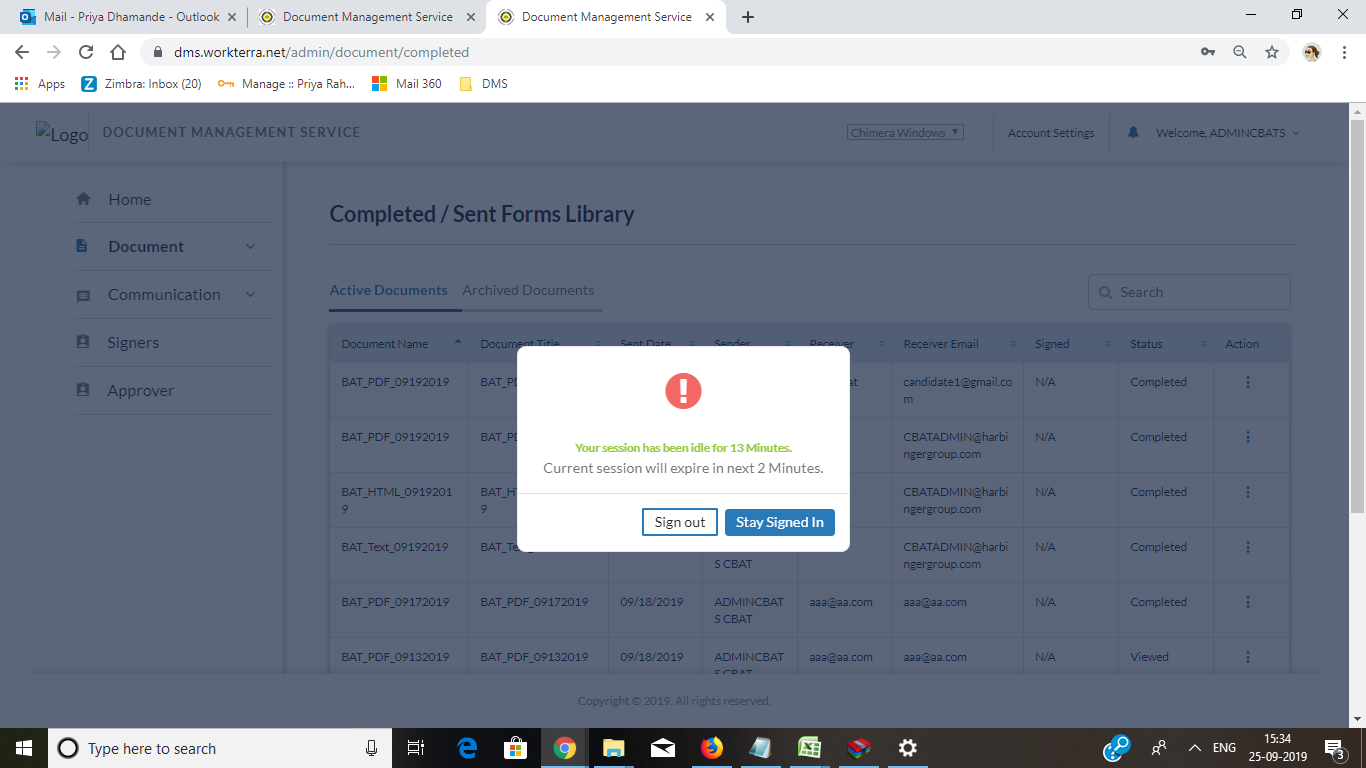Screen dimensions: 1366x768
Task: Open the Signers sidebar item
Action: point(133,342)
